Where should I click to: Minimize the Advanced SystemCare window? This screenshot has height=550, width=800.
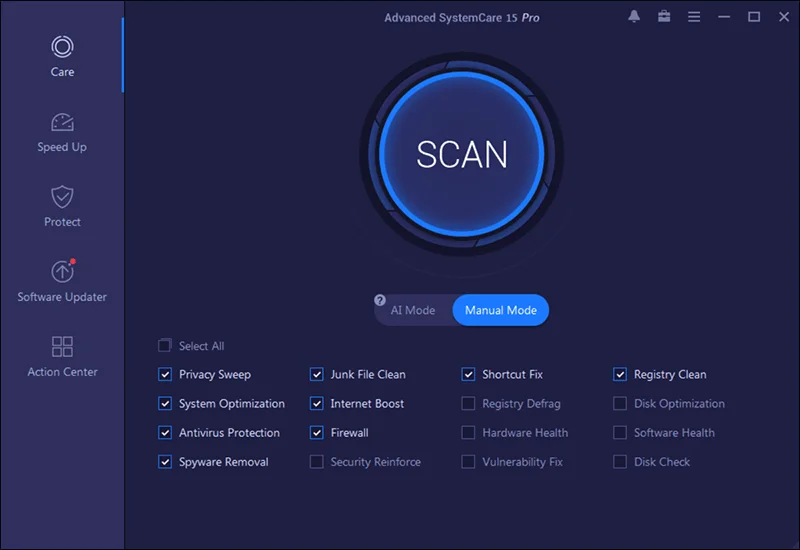click(725, 17)
